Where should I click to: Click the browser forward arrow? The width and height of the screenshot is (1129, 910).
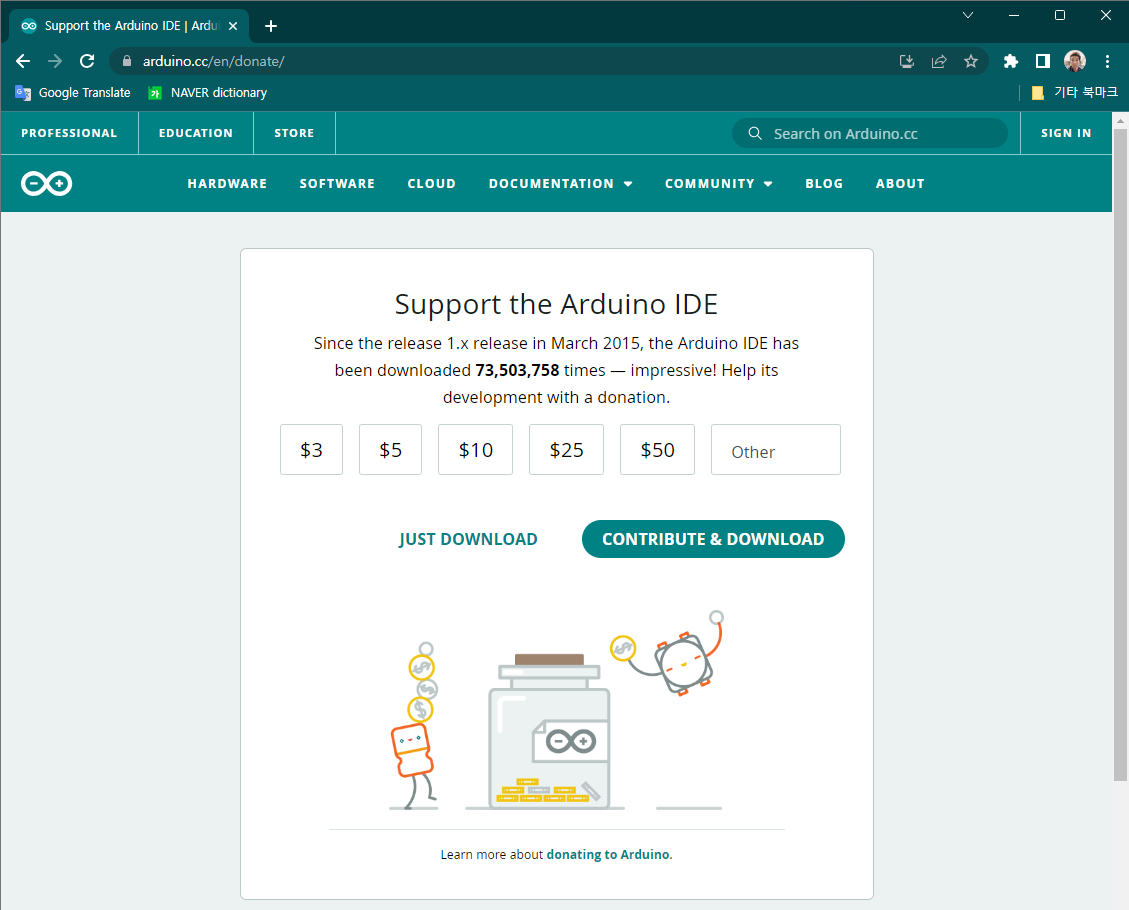click(55, 61)
